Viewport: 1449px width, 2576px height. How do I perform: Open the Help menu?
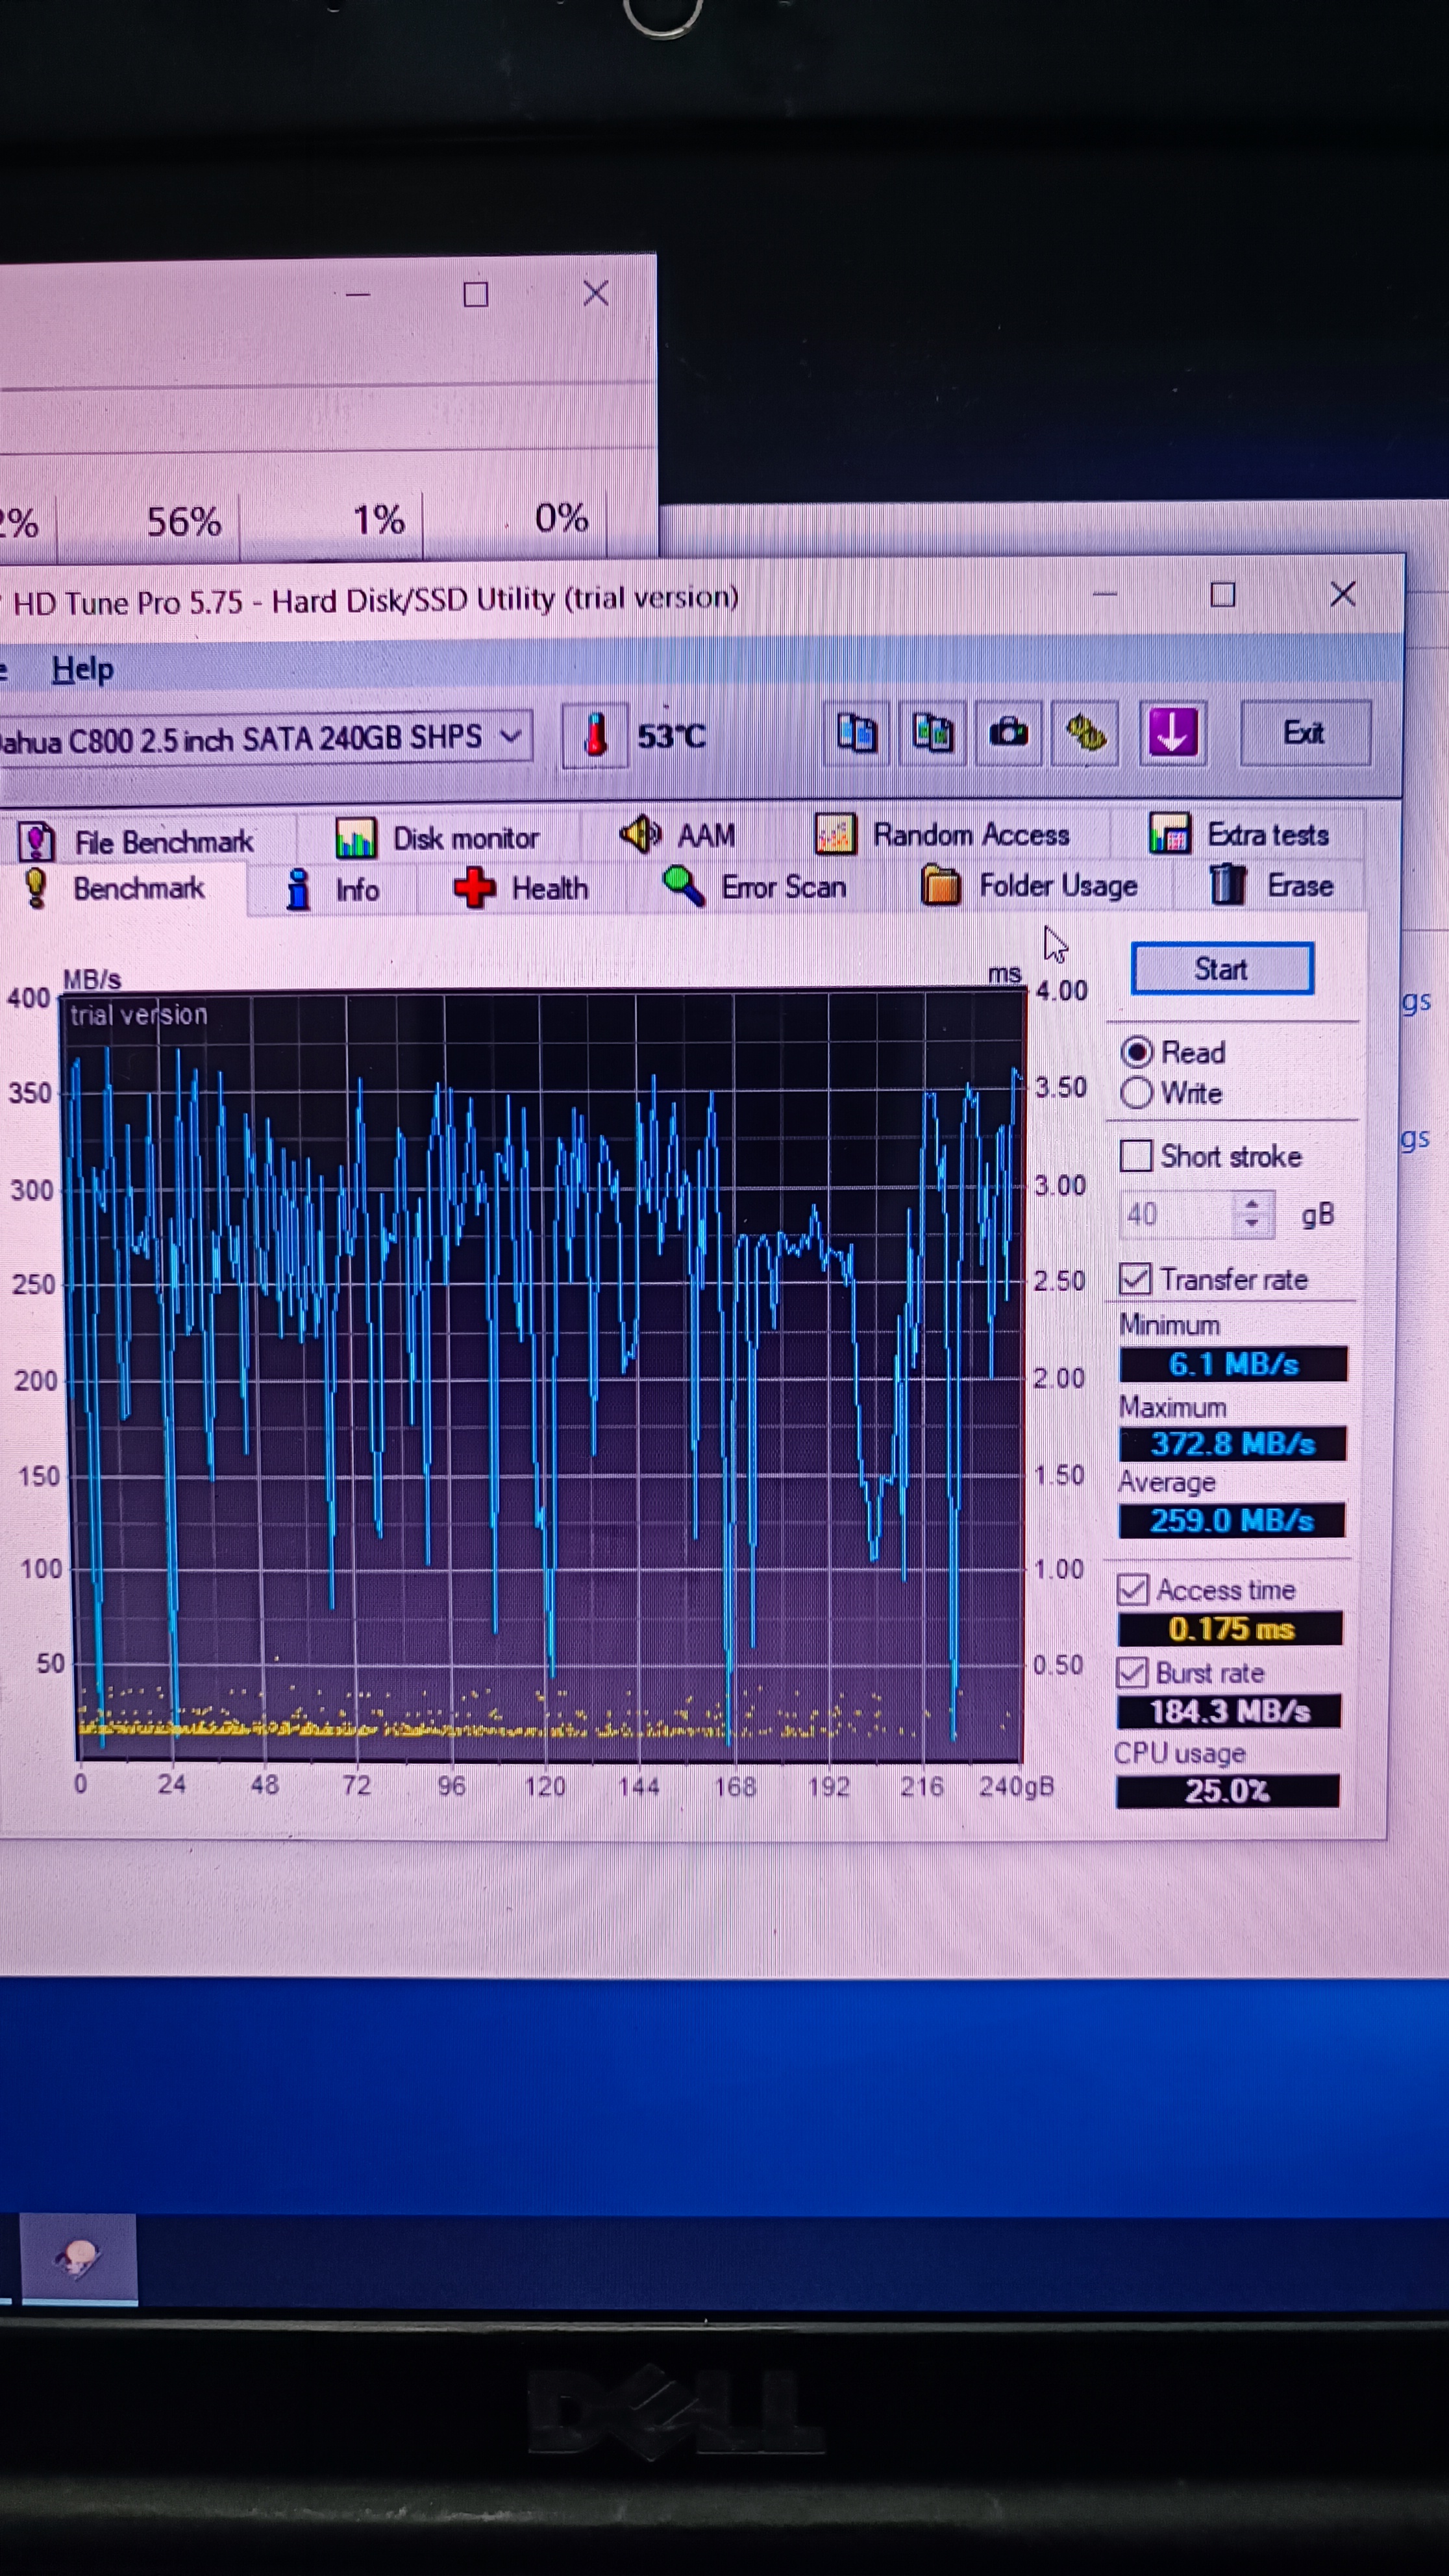(82, 669)
